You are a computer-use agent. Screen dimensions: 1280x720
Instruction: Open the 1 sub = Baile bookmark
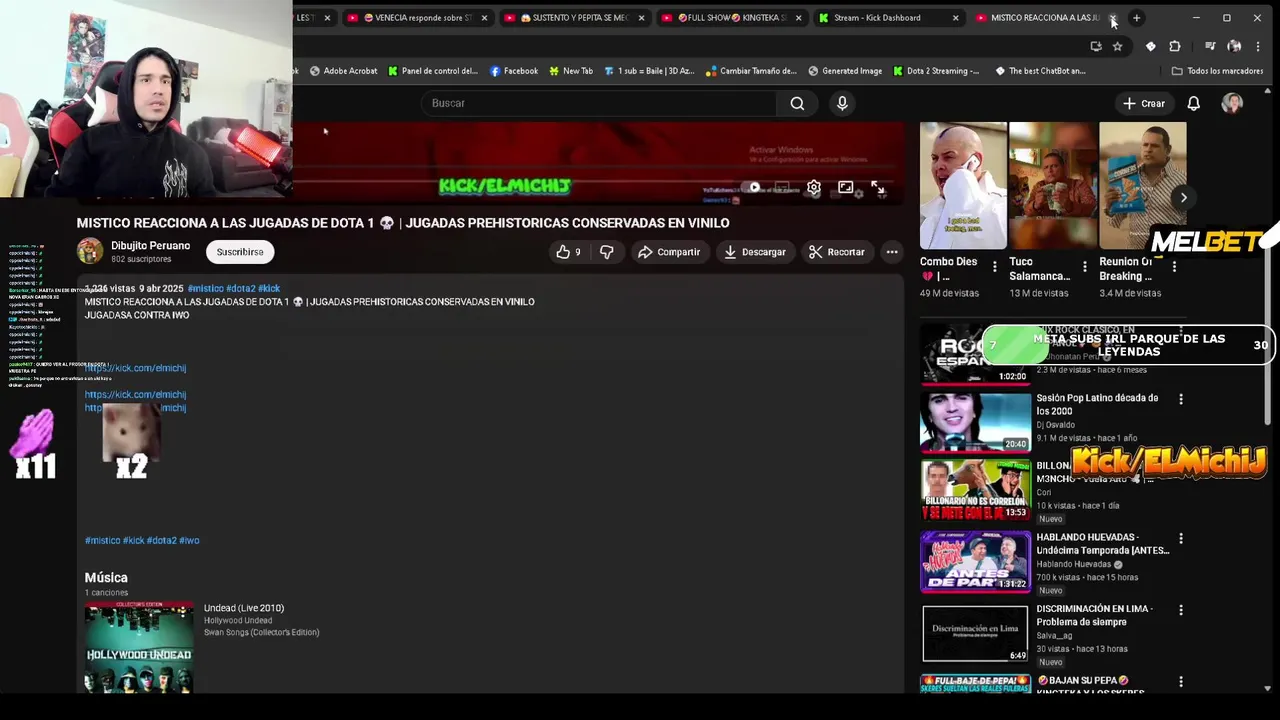[x=649, y=71]
